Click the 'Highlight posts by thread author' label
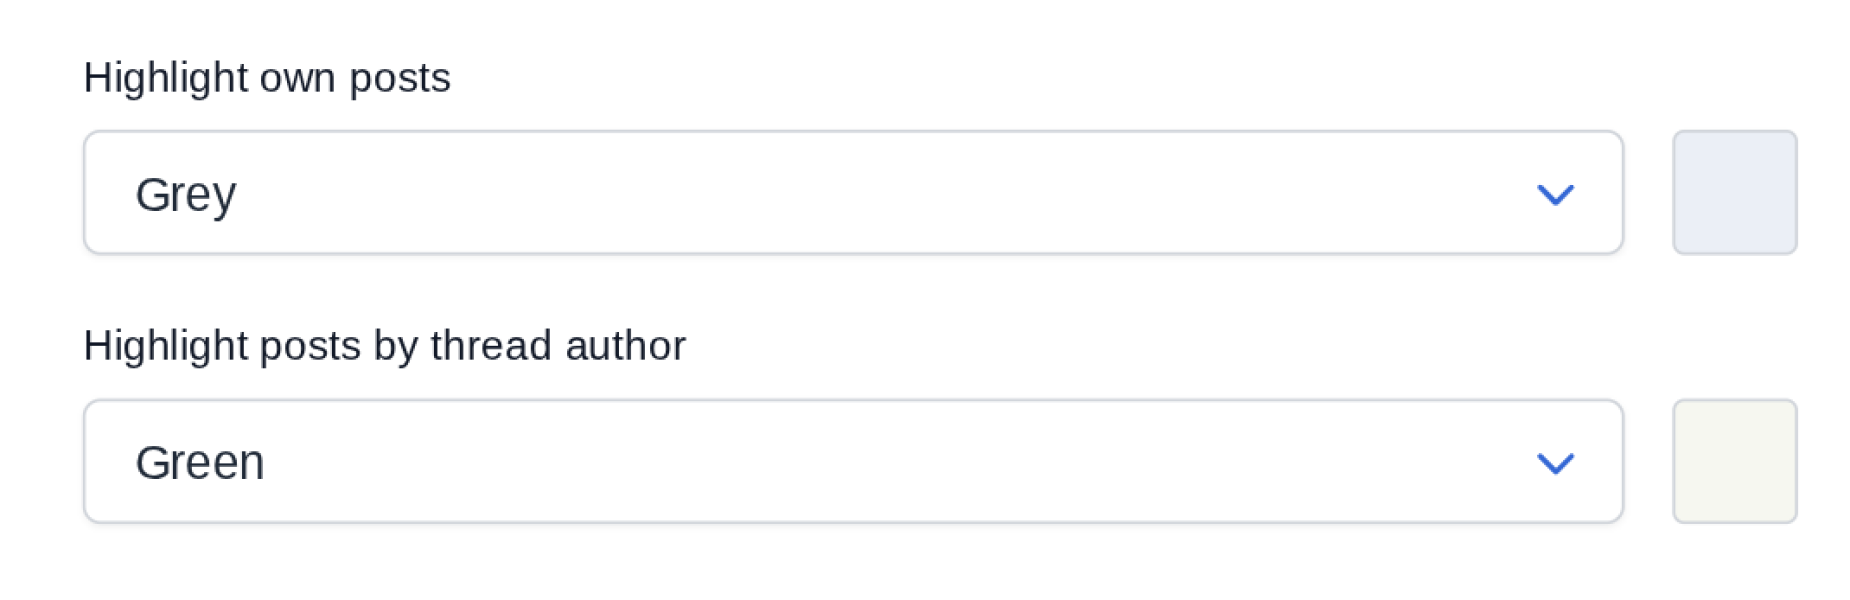 384,346
